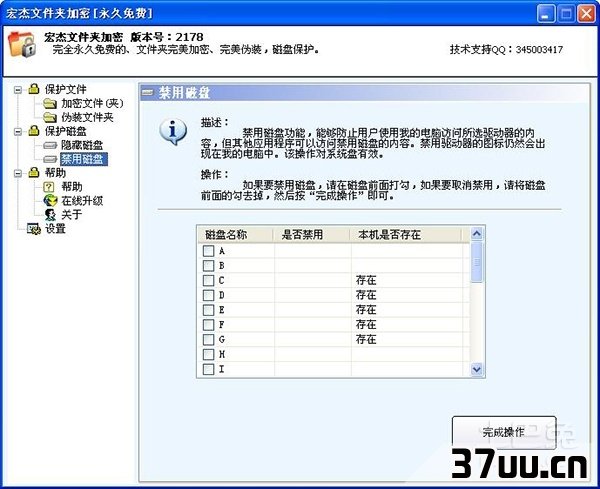Click the disk list scroll up arrow
Viewport: 600px width, 489px height.
(477, 233)
